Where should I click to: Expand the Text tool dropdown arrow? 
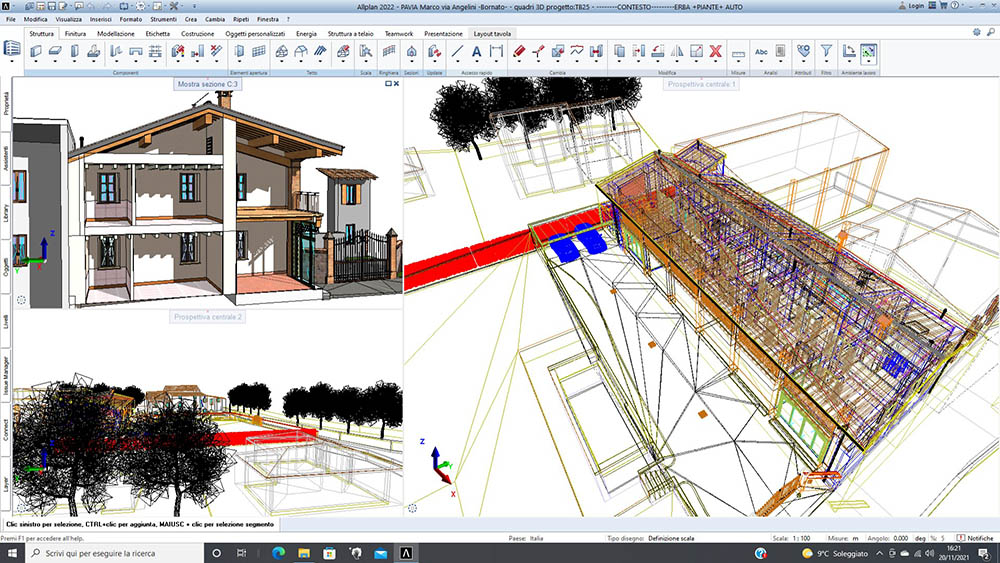[x=476, y=62]
